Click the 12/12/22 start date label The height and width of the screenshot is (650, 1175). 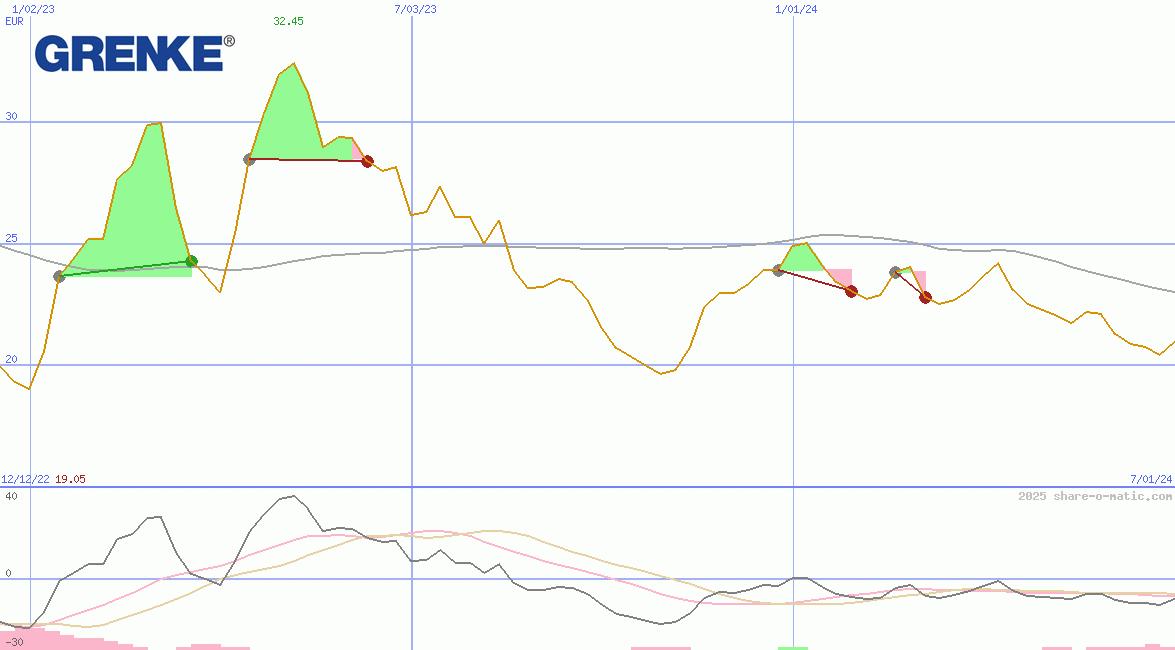(26, 479)
